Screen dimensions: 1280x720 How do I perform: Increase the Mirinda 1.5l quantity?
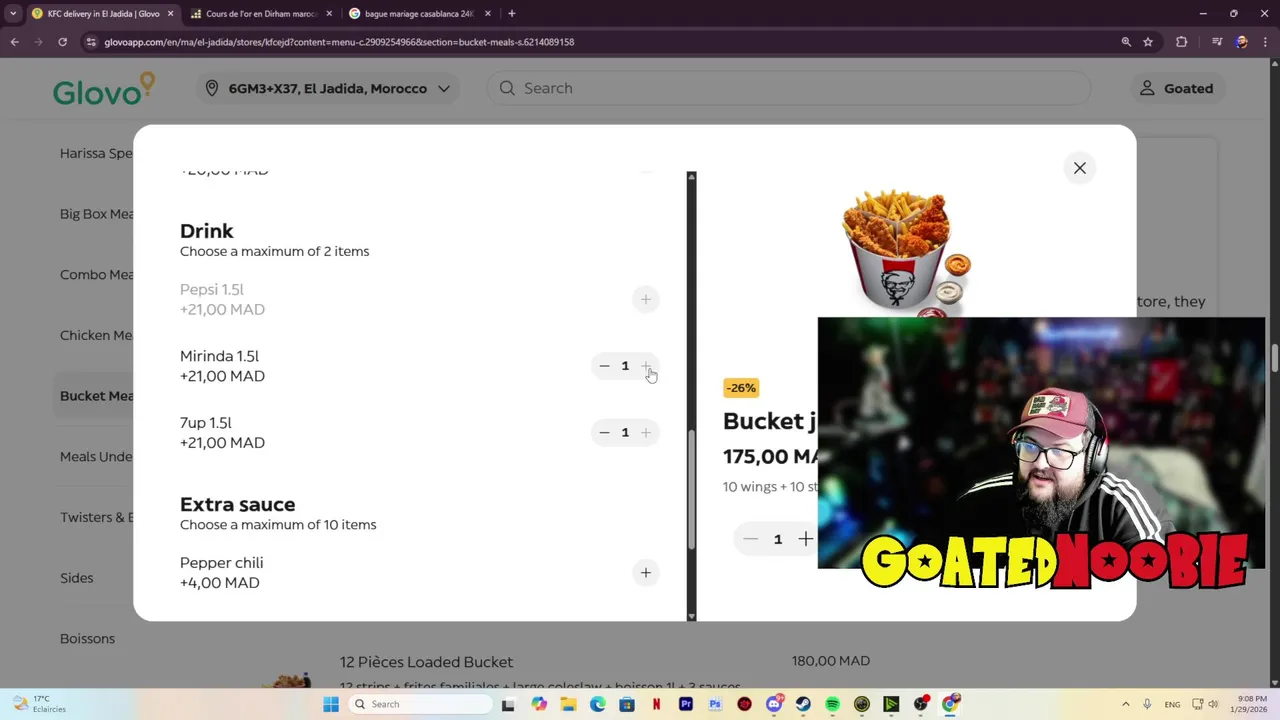click(646, 366)
